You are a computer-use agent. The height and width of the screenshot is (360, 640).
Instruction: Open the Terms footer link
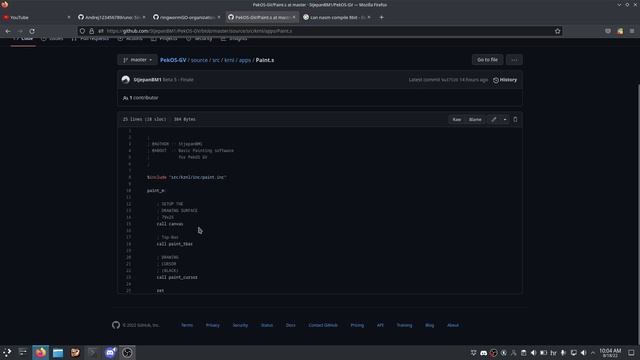click(x=187, y=325)
